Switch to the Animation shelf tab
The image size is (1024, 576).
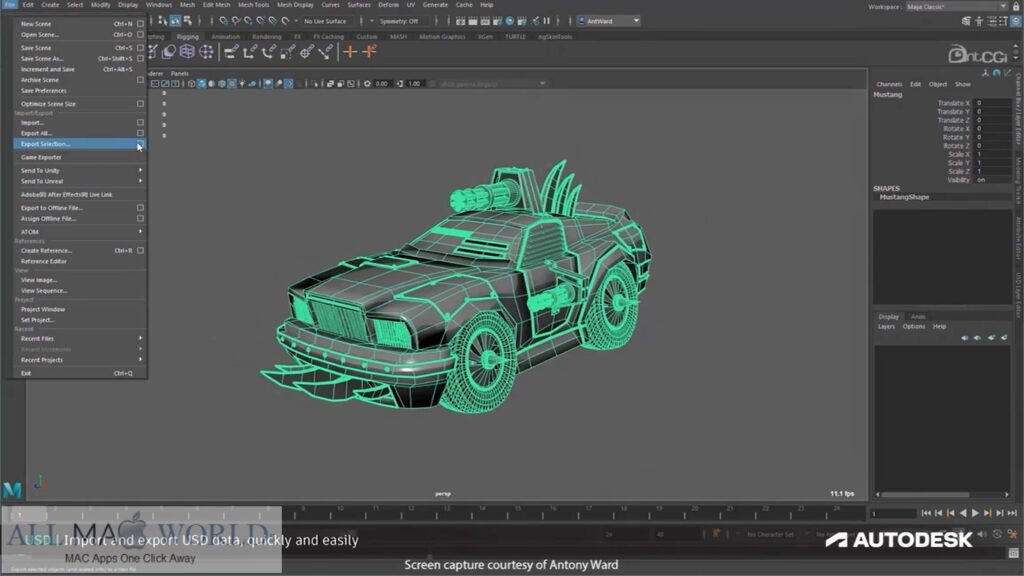(x=225, y=36)
